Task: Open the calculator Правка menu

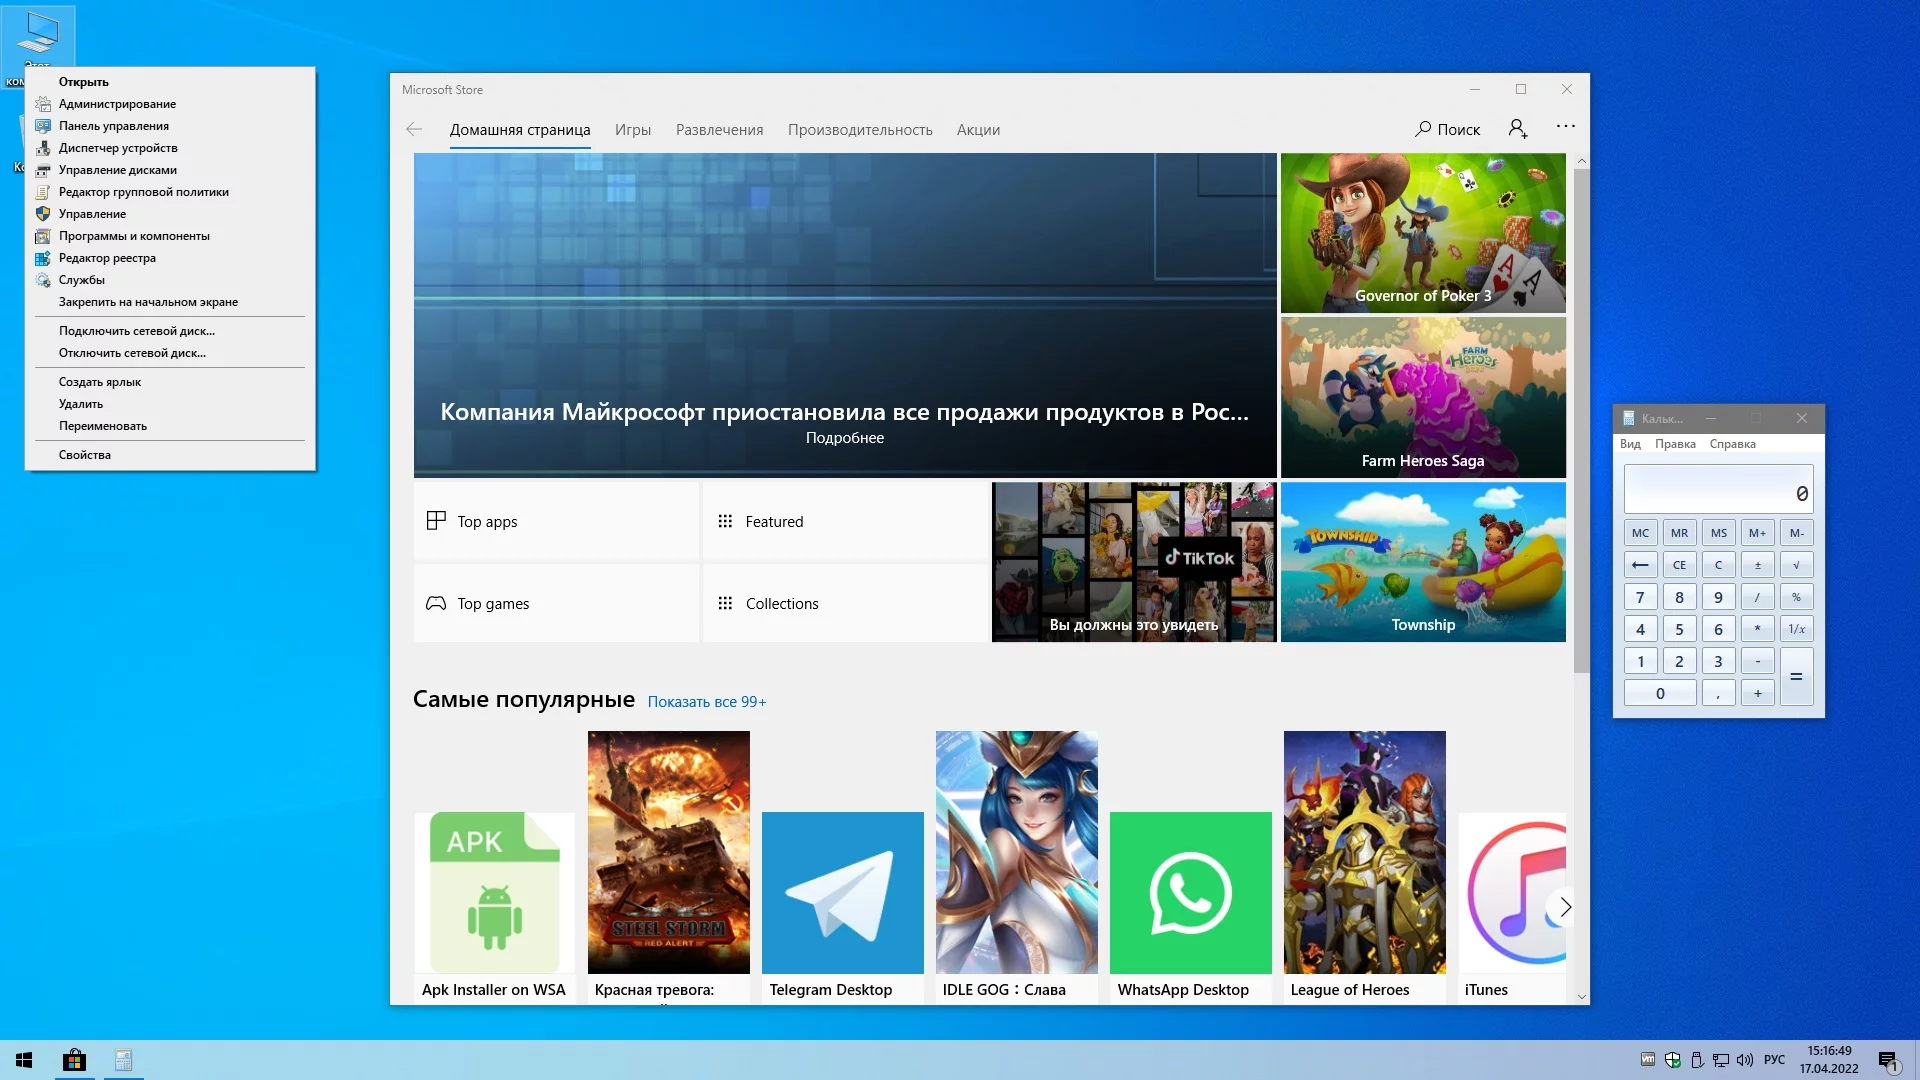Action: tap(1675, 444)
